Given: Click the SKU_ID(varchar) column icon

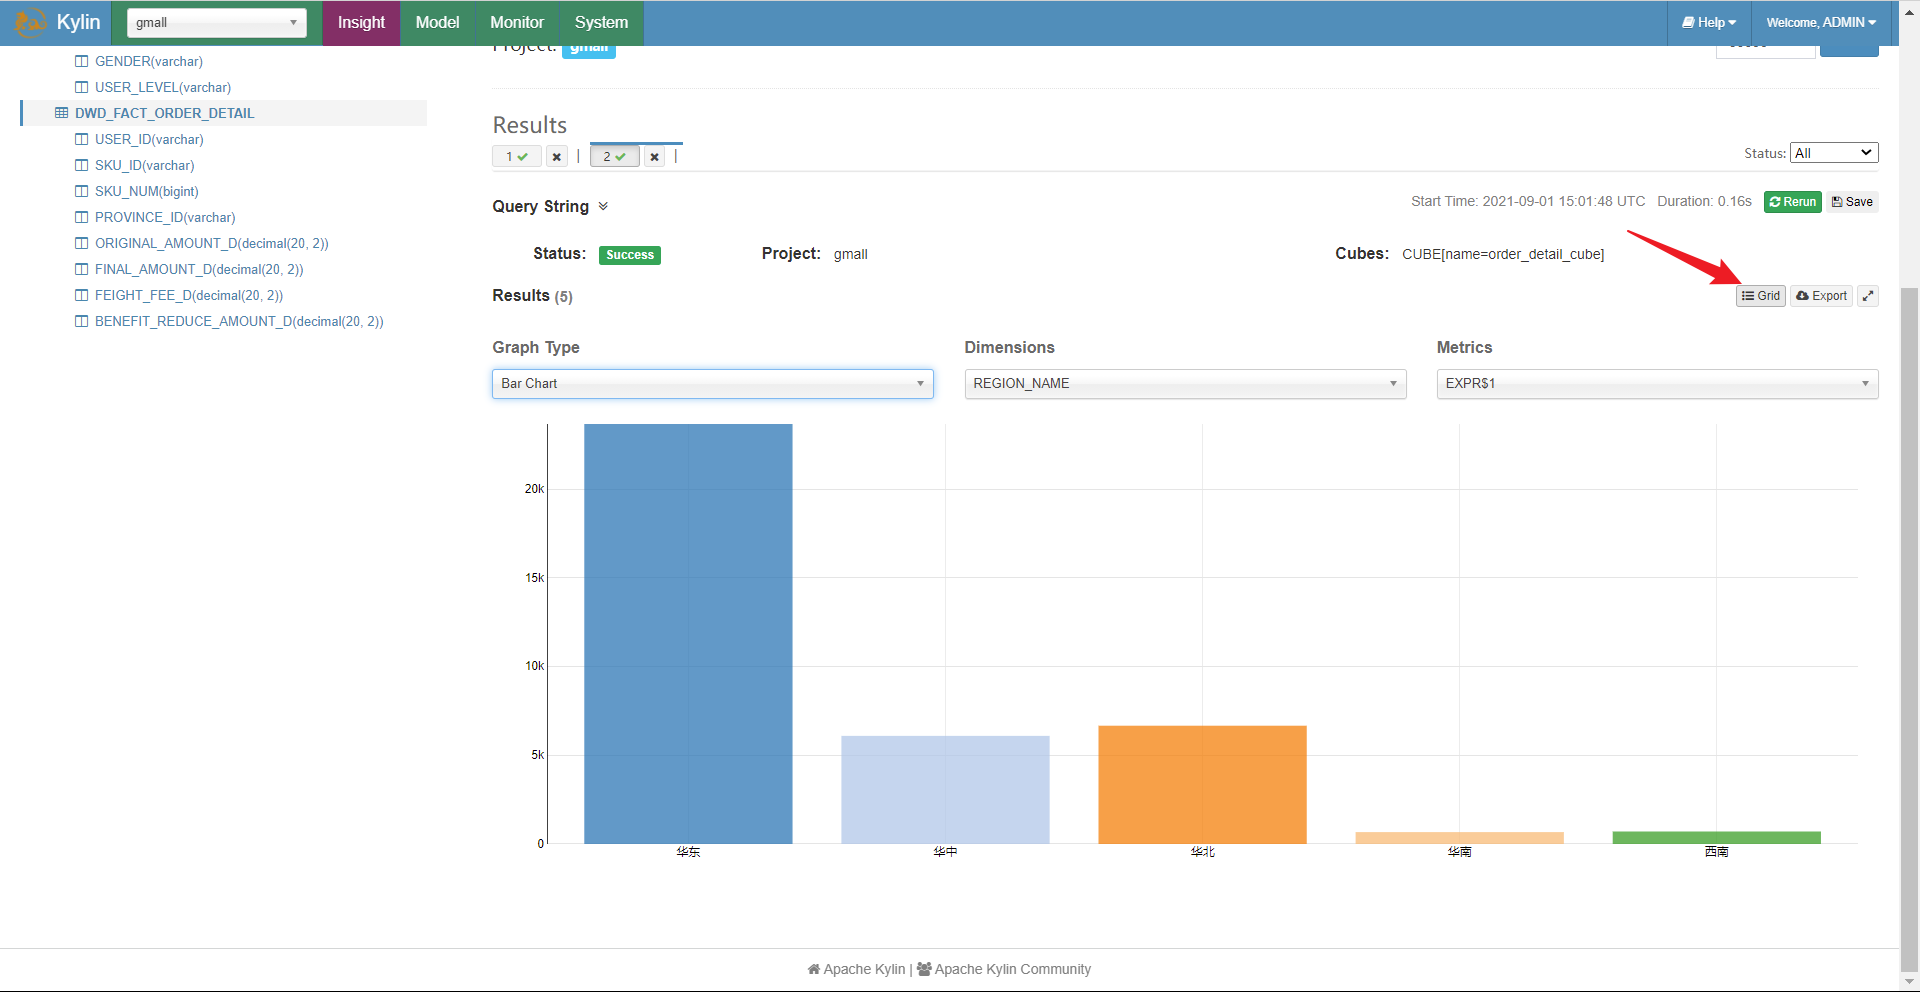Looking at the screenshot, I should [82, 165].
